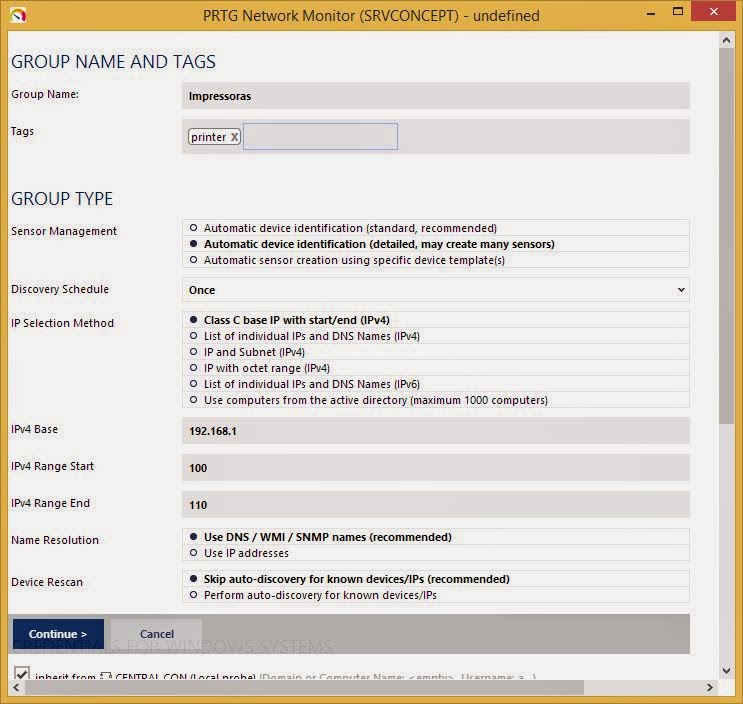Image resolution: width=743 pixels, height=704 pixels.
Task: Close the PRTG Network Monitor window
Action: tap(713, 11)
